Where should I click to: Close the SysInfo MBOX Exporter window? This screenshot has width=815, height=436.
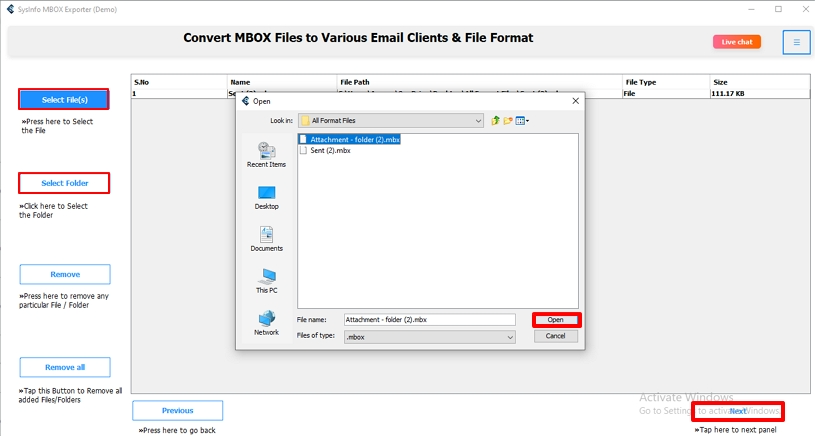pos(805,9)
